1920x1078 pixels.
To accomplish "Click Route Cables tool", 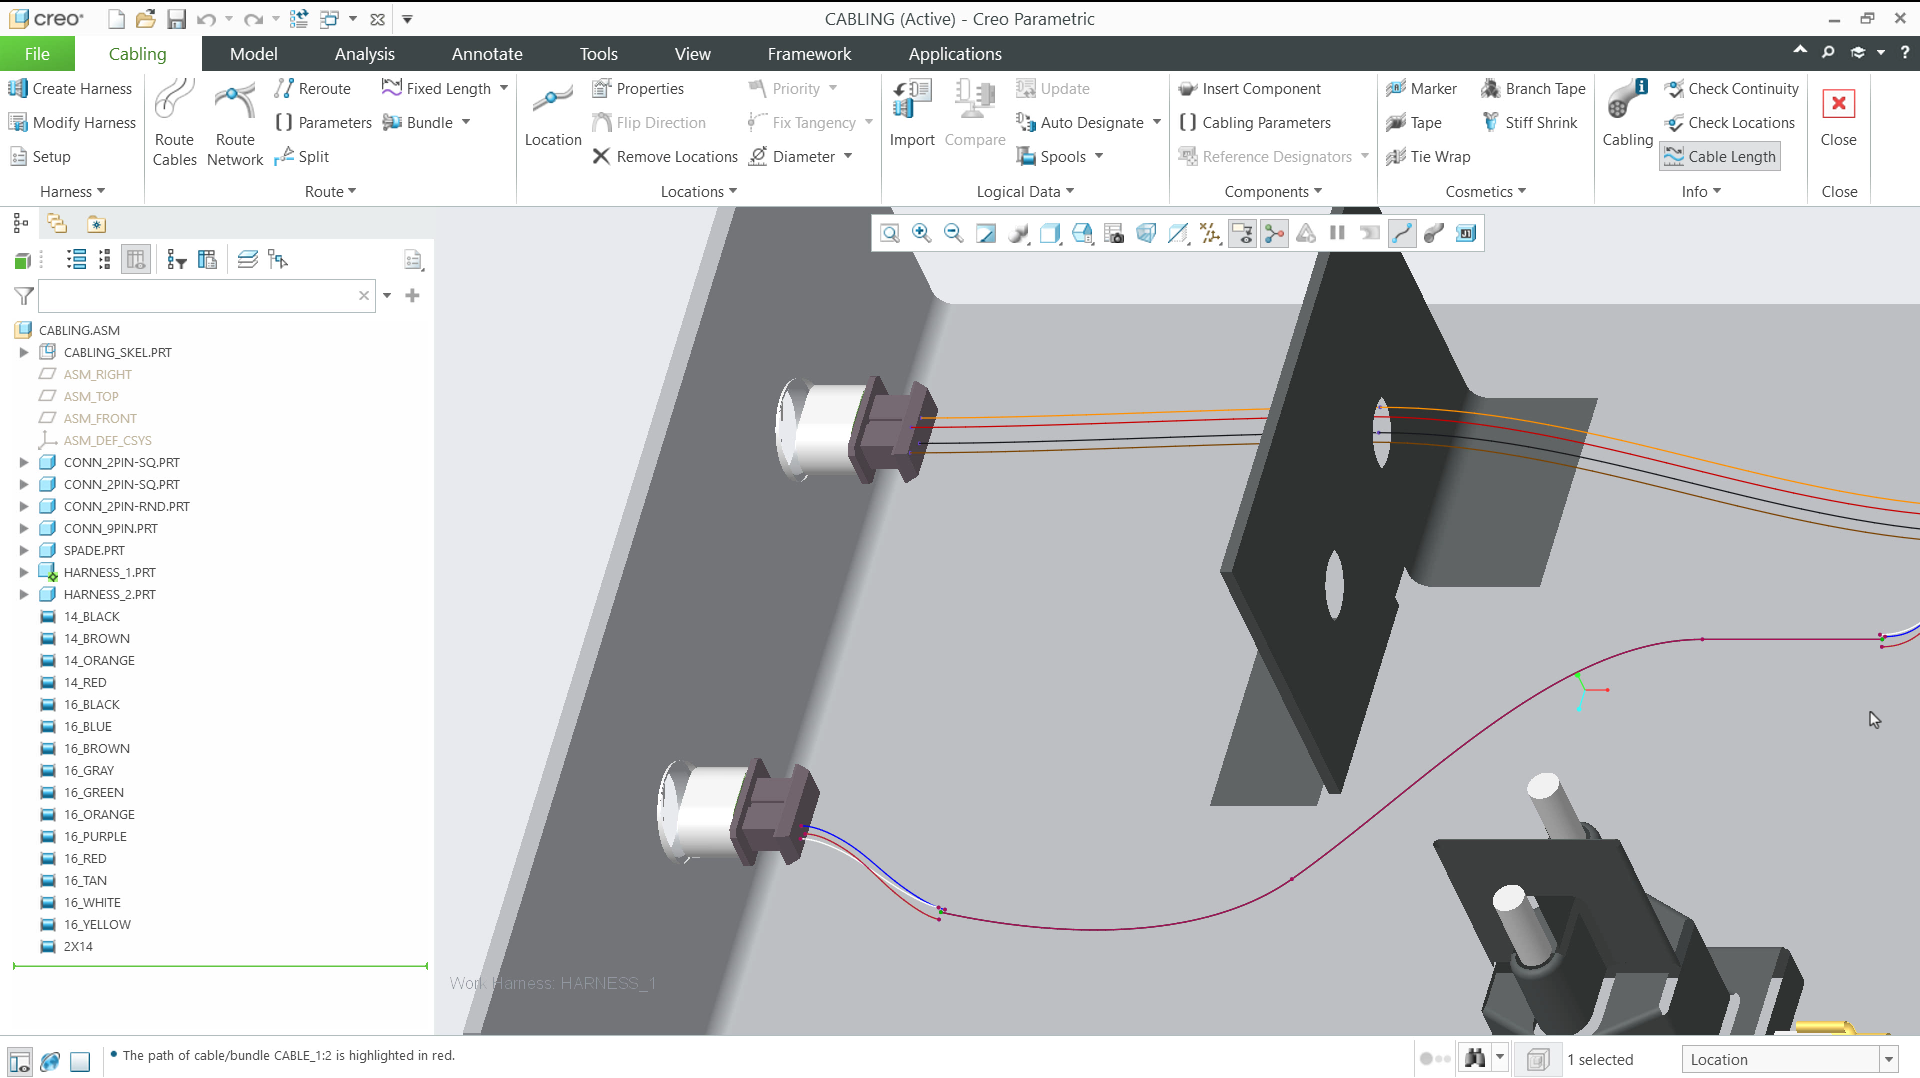I will coord(174,122).
